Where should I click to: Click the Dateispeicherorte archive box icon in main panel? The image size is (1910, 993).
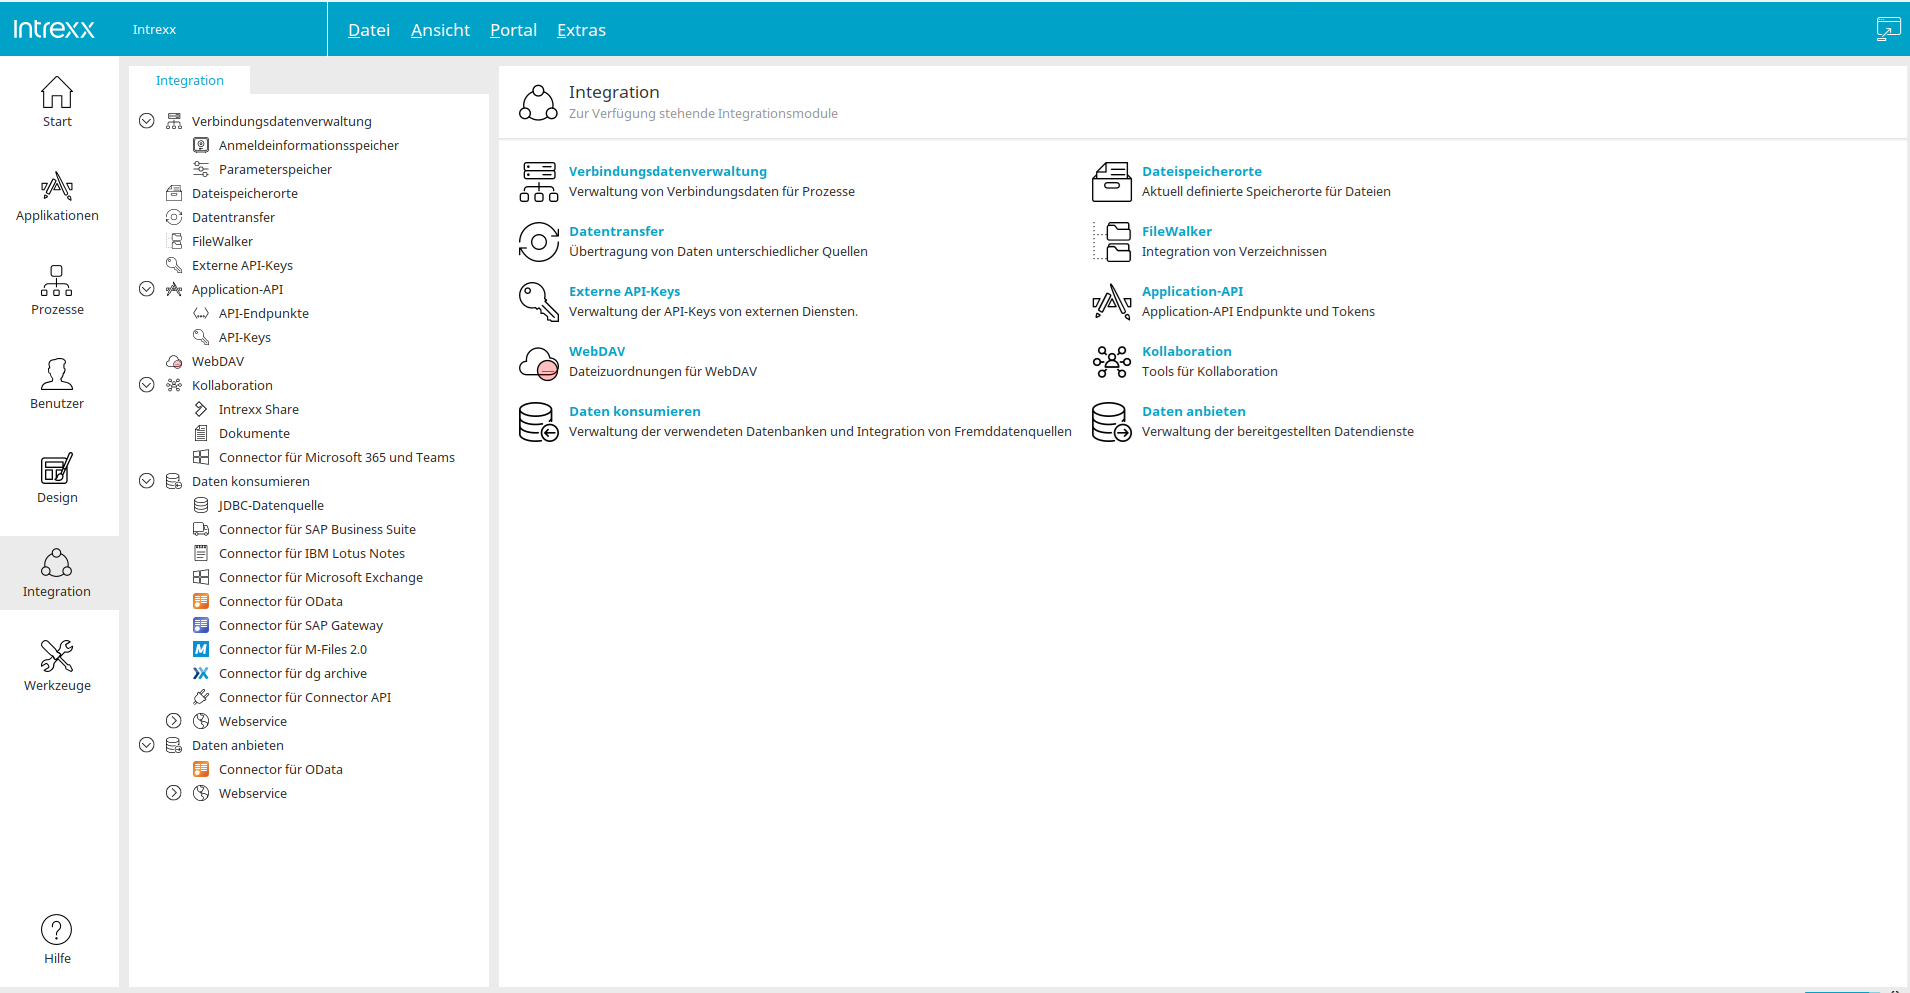pos(1112,182)
